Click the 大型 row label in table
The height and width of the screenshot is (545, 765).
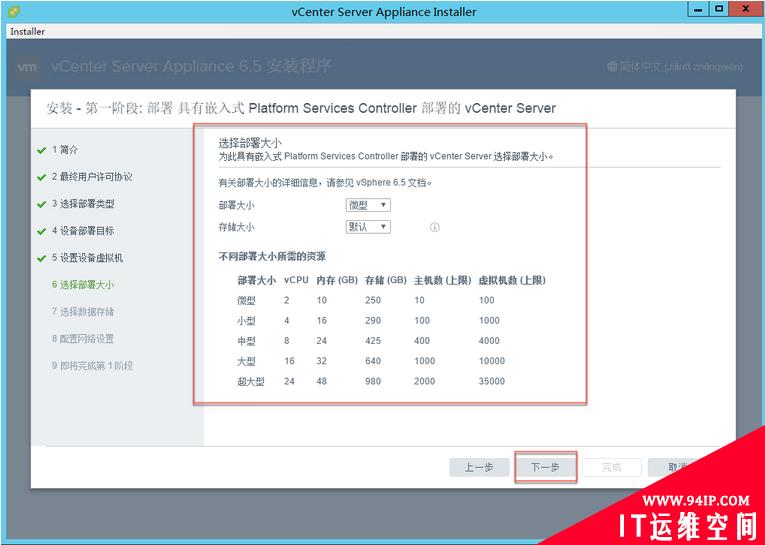[x=246, y=361]
